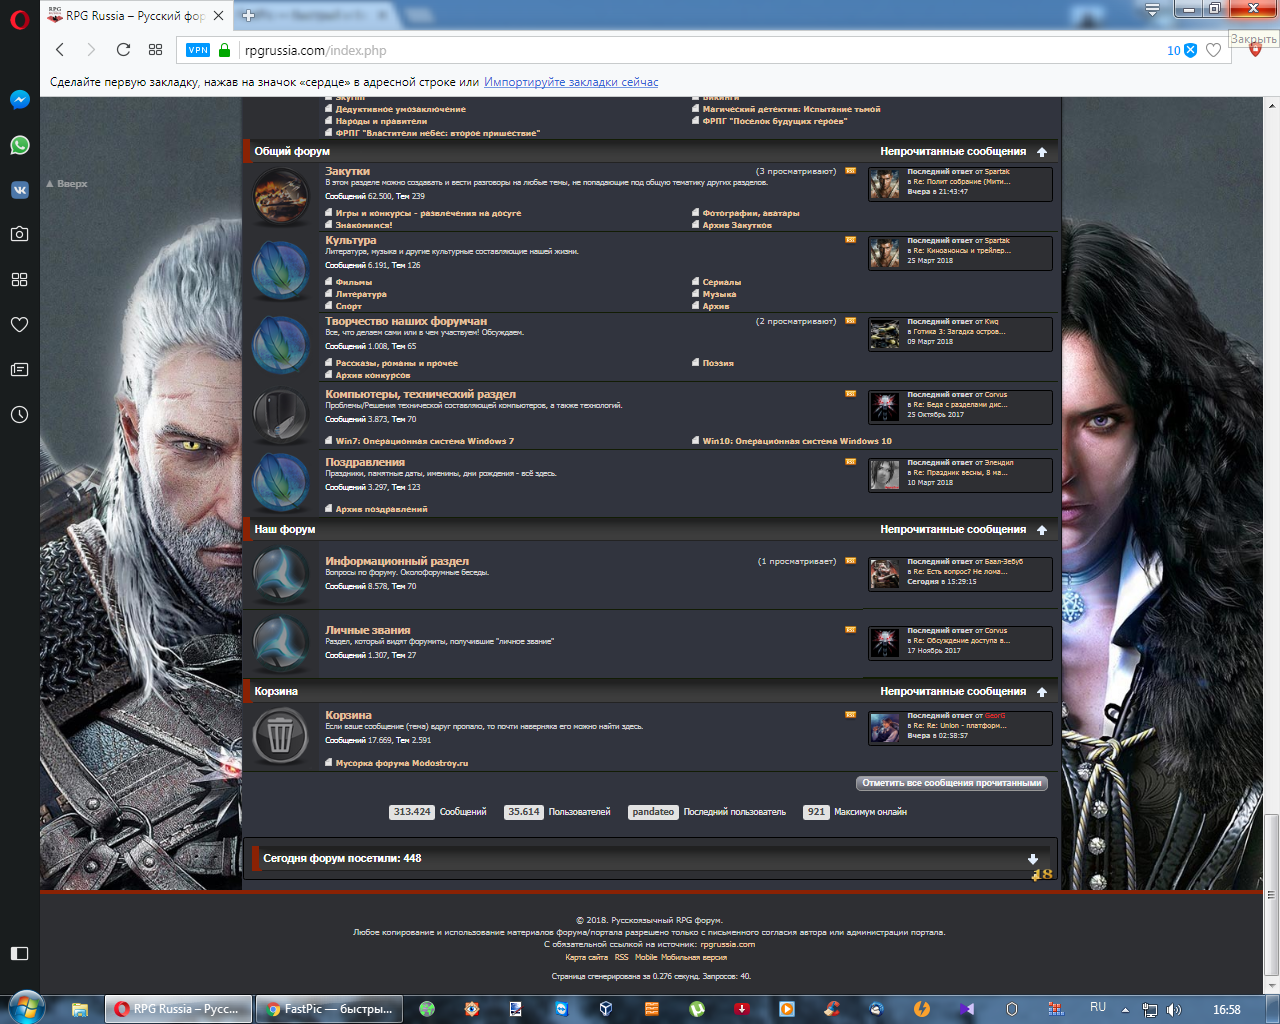Click the RSS icon in the Корзина row
The image size is (1280, 1024).
point(851,715)
